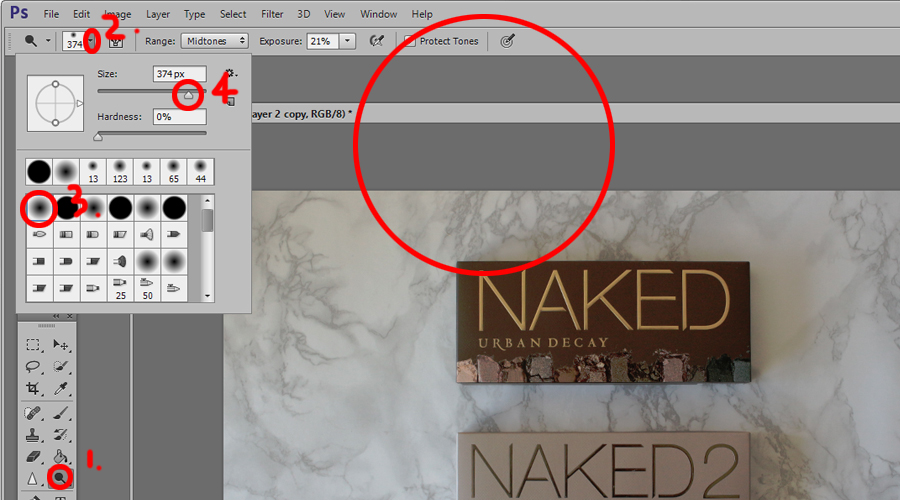Toggle the Protect Tones checkbox
Viewport: 900px width, 500px height.
click(410, 41)
